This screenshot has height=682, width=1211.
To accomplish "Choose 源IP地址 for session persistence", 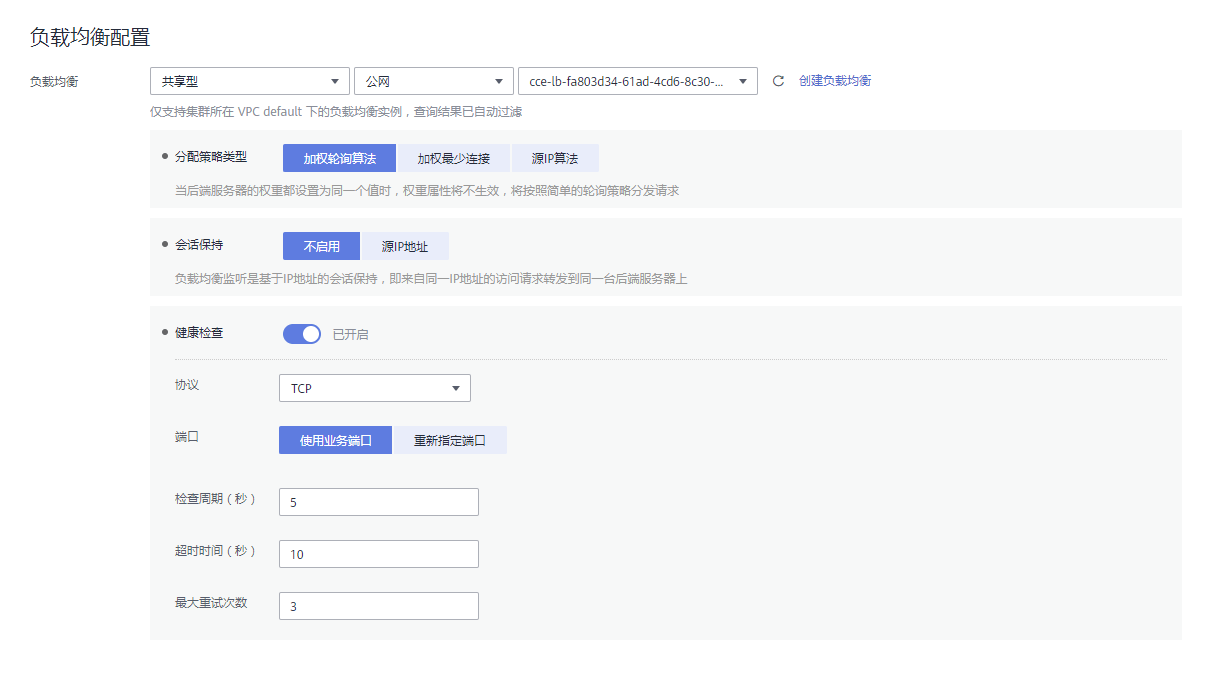I will 405,246.
